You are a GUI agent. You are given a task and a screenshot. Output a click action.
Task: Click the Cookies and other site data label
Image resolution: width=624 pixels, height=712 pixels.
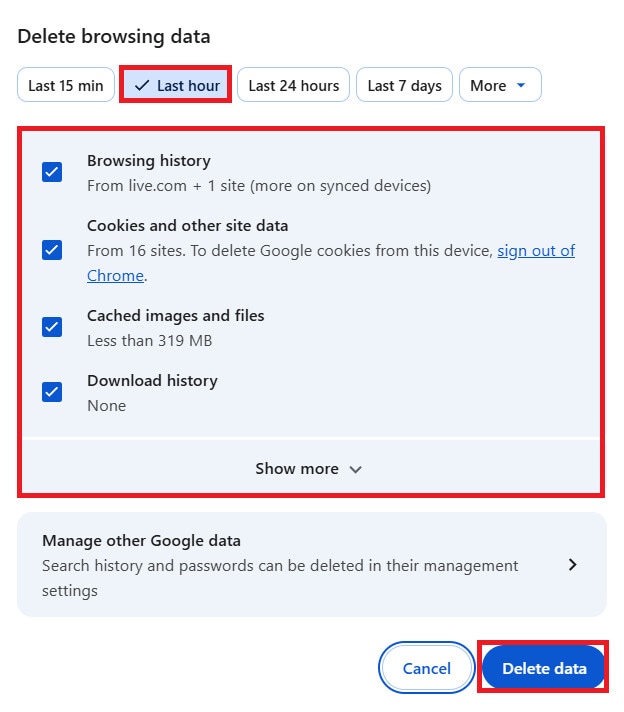coord(187,226)
